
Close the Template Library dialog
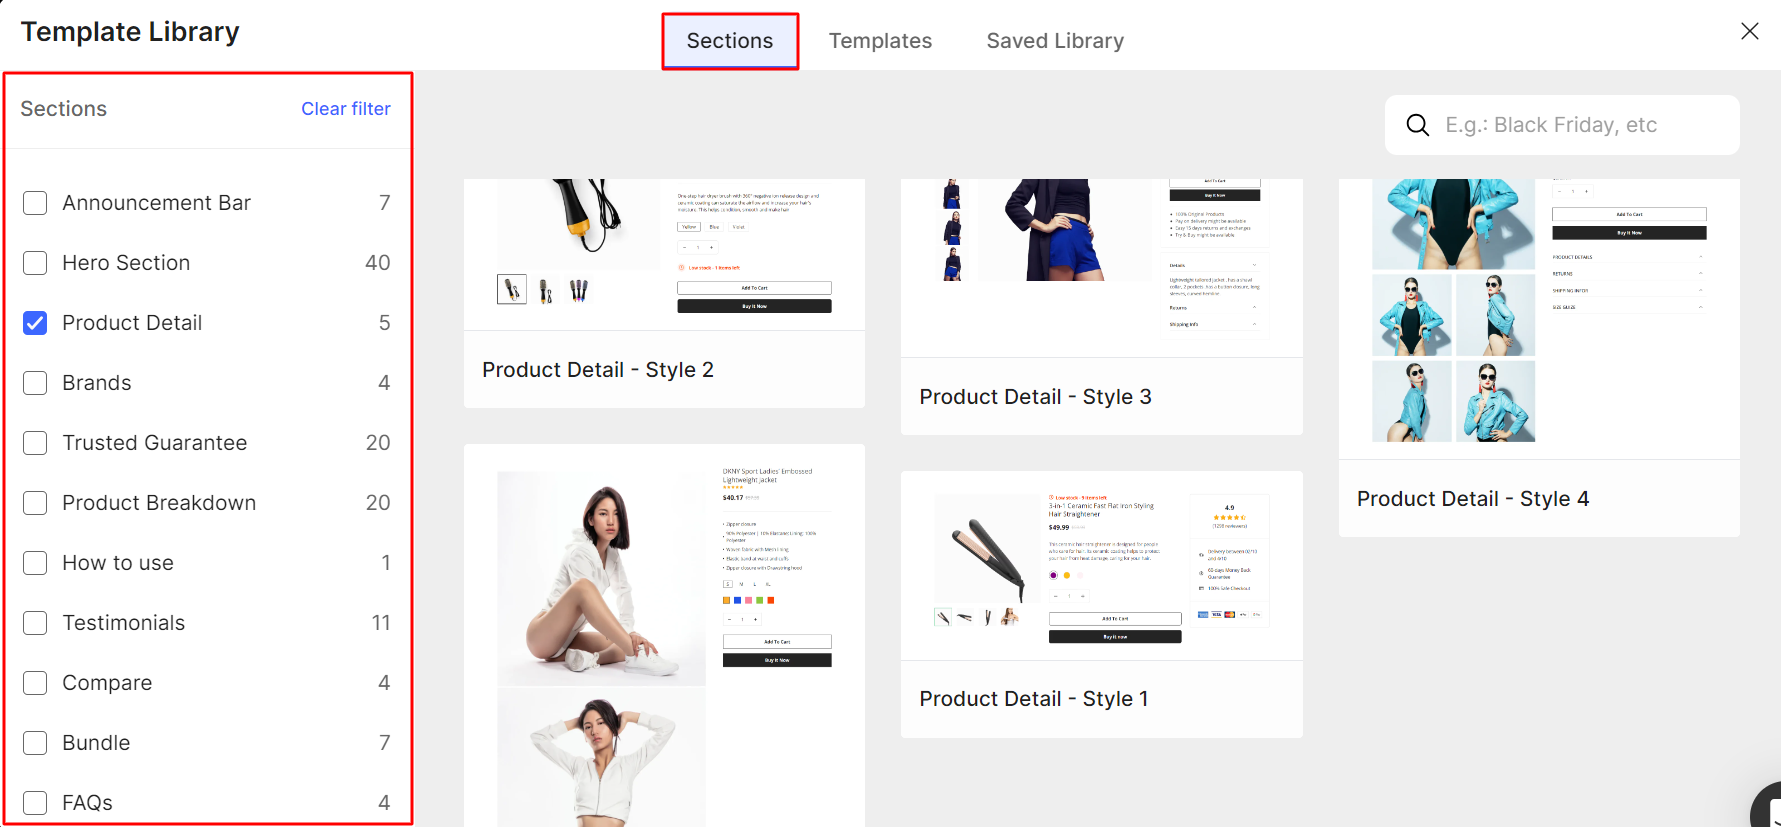(x=1749, y=31)
